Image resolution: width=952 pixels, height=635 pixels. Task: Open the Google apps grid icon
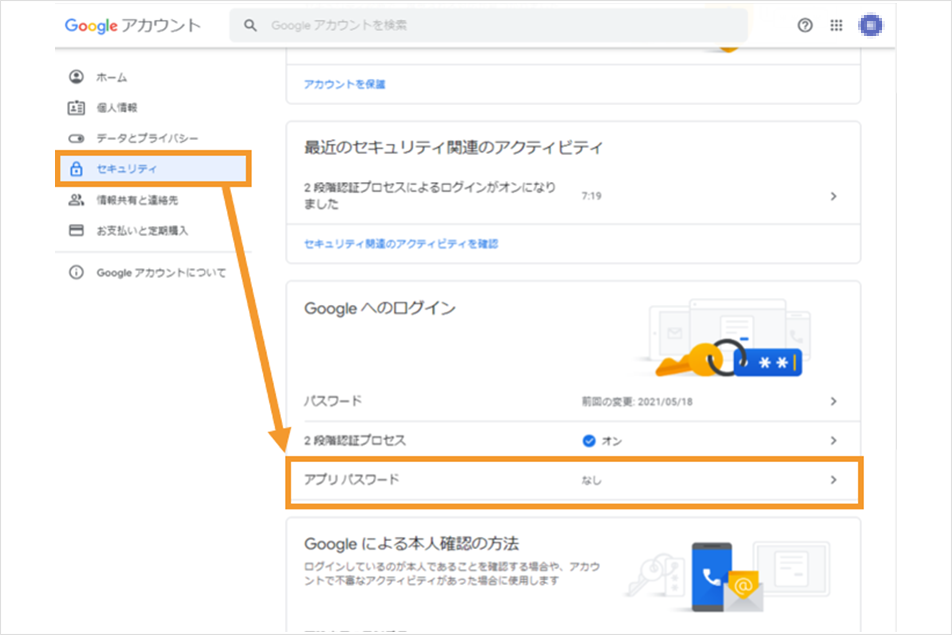(x=837, y=25)
